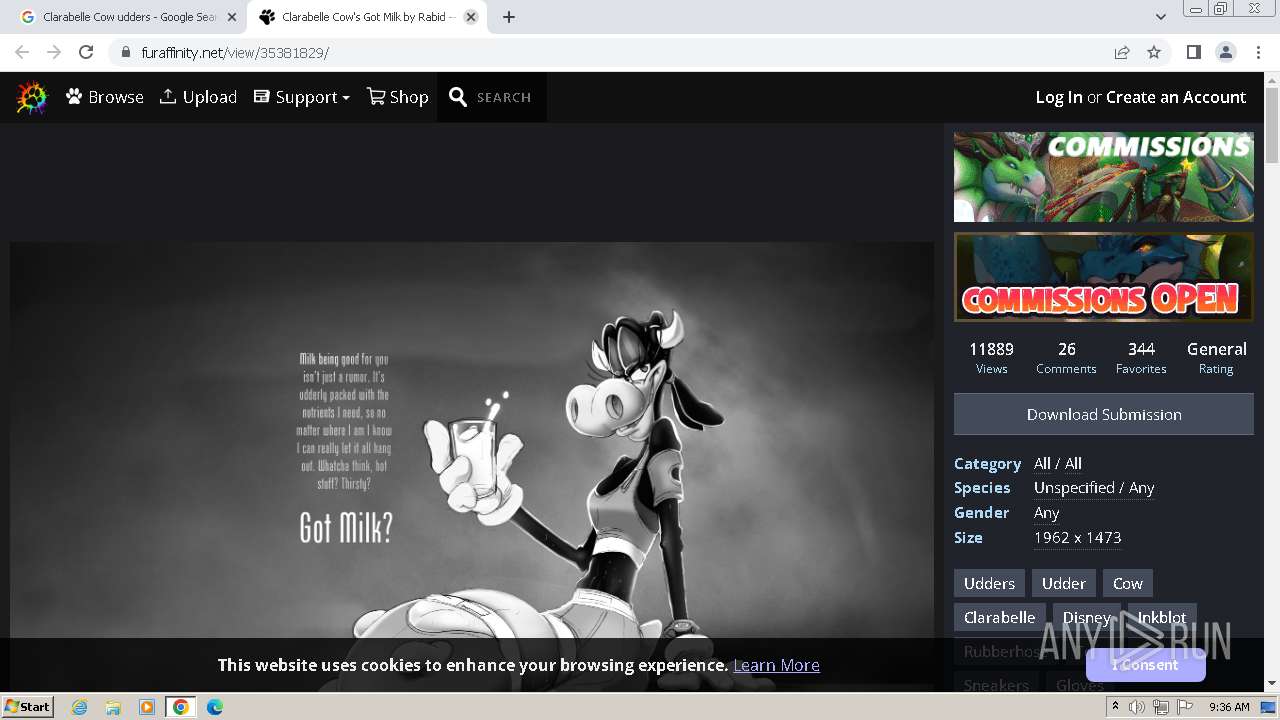The height and width of the screenshot is (720, 1280).
Task: Open a new browser tab
Action: [509, 17]
